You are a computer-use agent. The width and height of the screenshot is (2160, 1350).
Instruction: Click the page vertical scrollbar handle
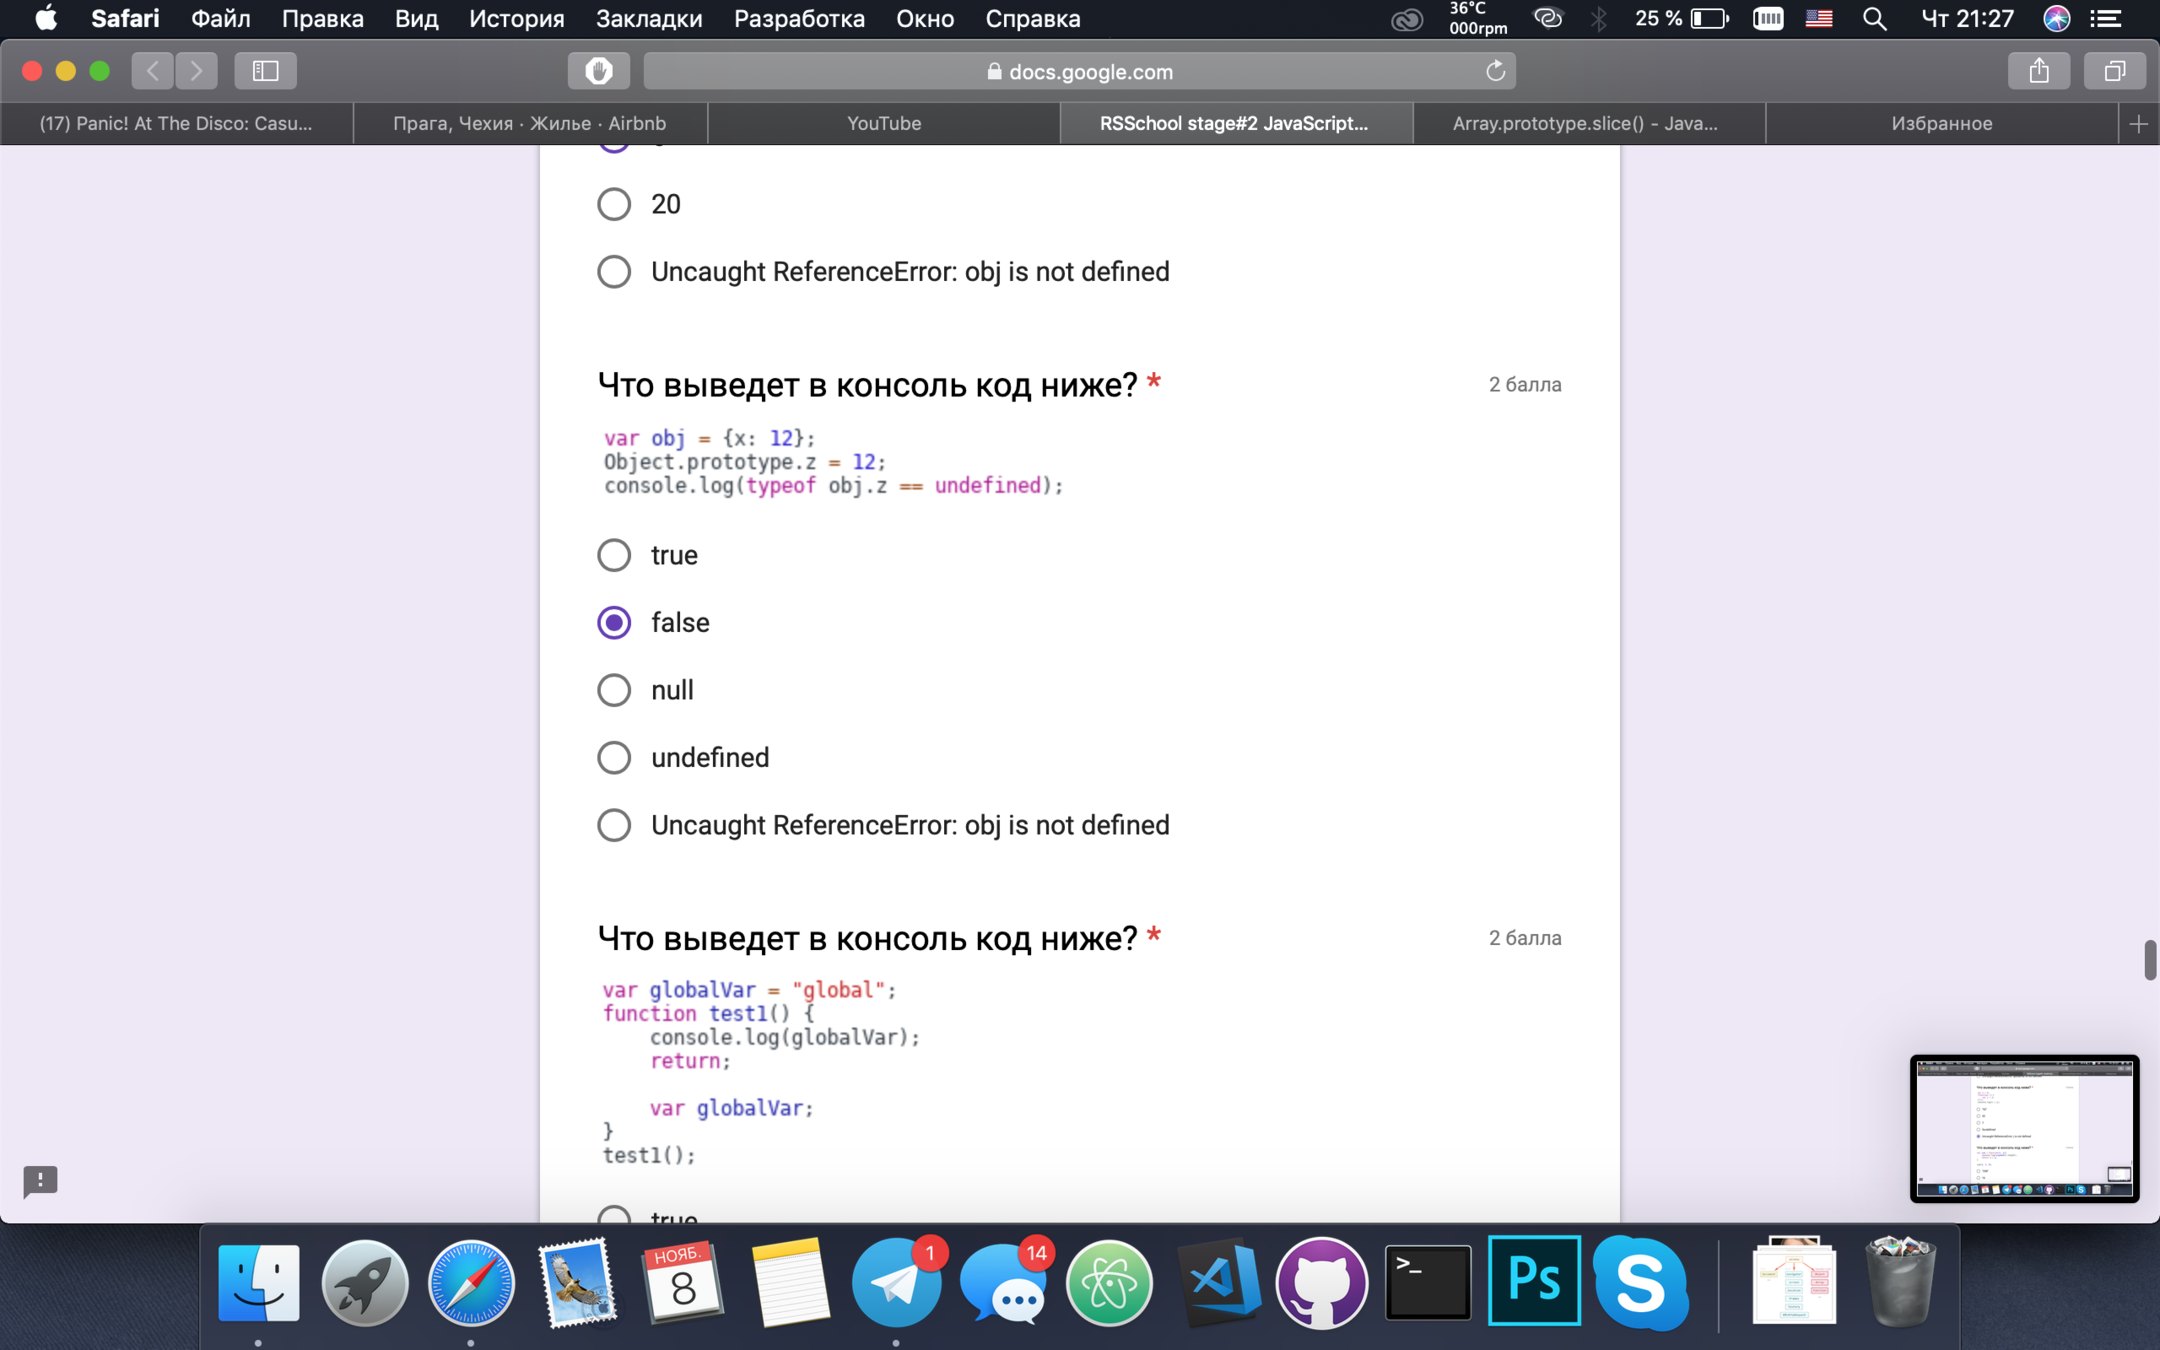point(2149,960)
